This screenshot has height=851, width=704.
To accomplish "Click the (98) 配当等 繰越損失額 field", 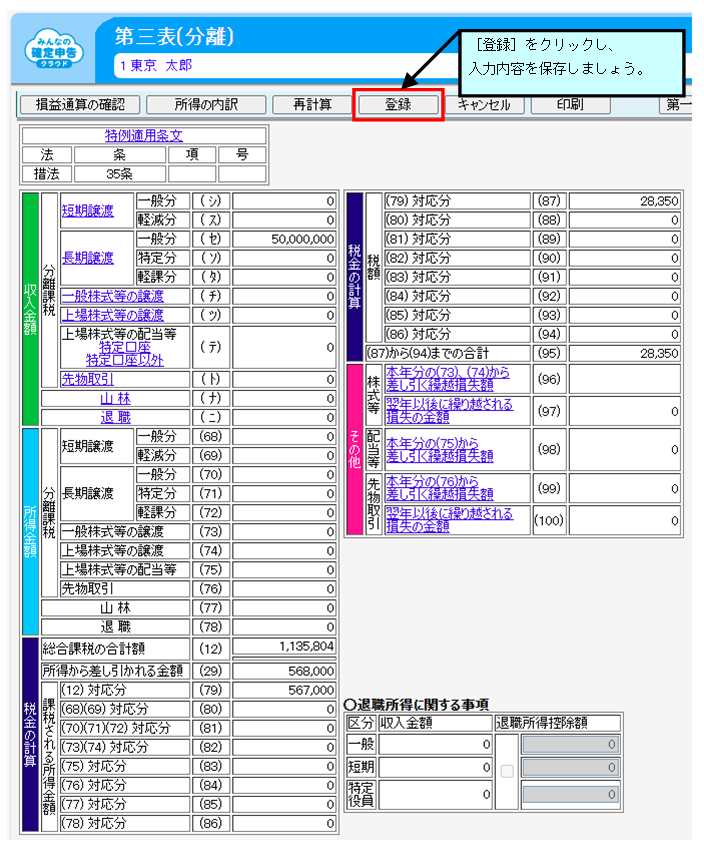I will click(624, 449).
